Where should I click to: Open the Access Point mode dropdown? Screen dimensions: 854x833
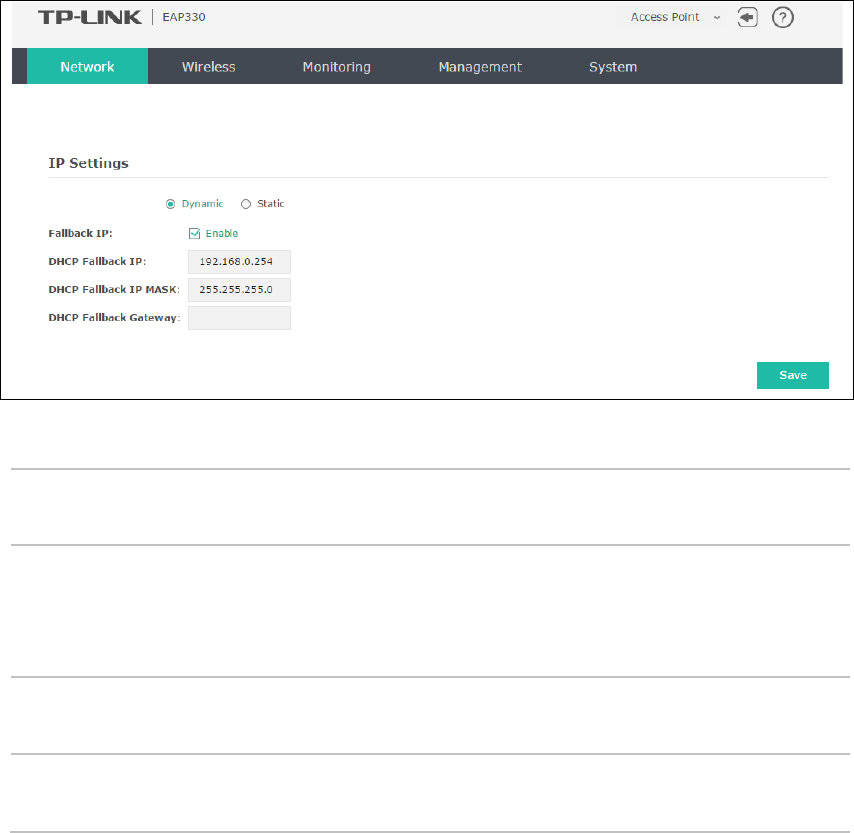point(671,17)
